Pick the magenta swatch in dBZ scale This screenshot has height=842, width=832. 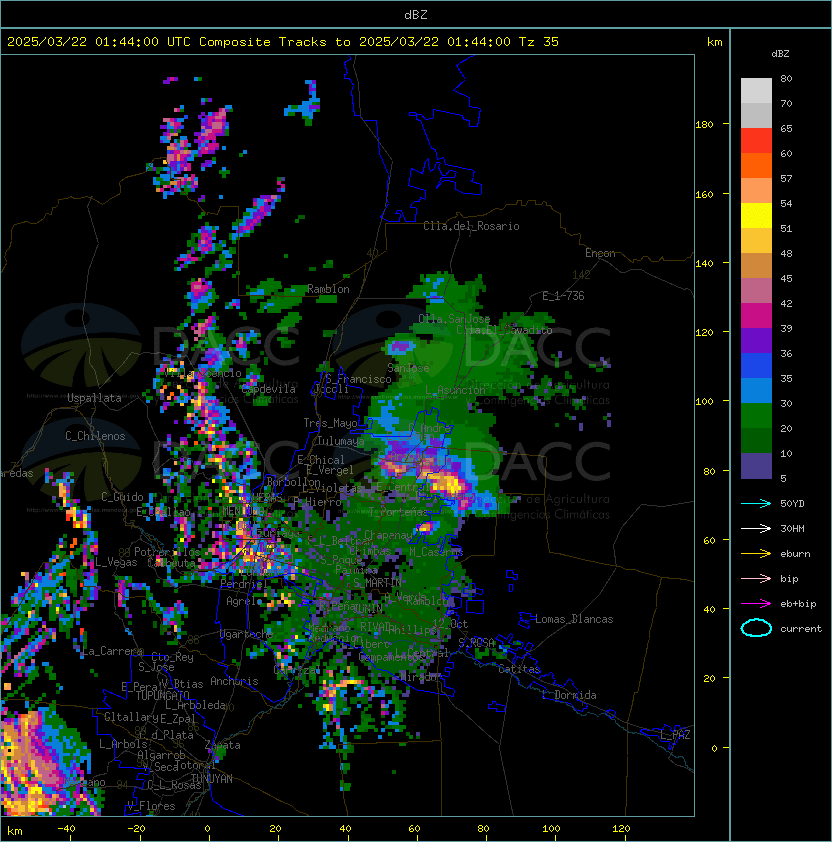coord(756,316)
